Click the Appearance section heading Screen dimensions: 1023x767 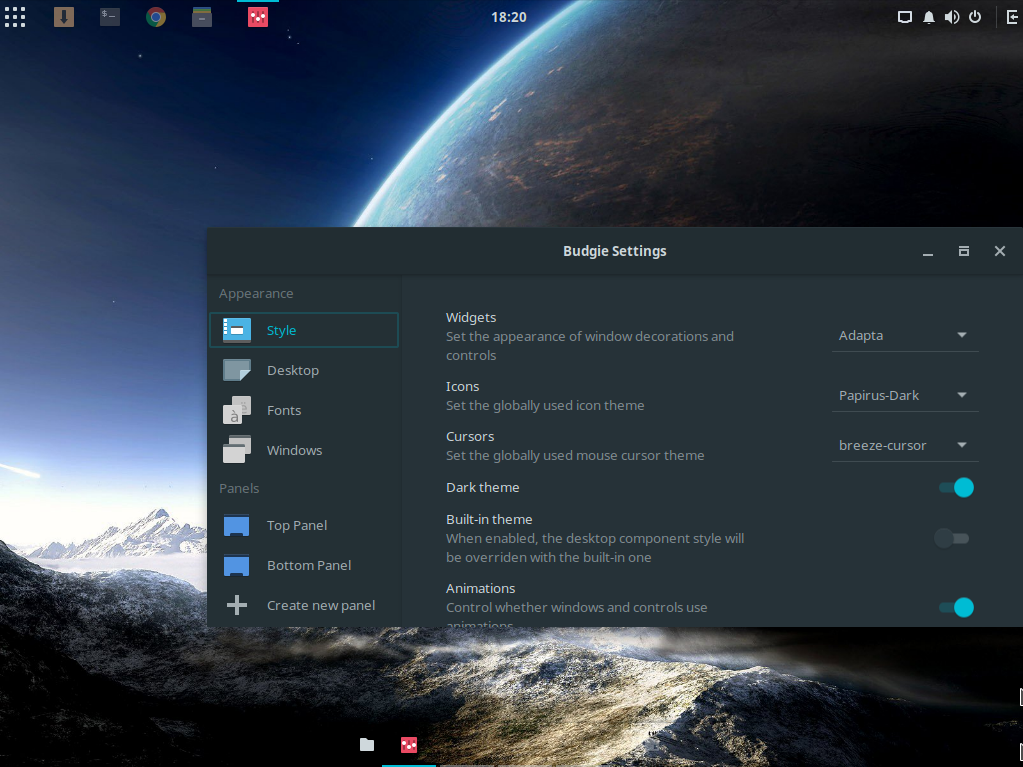pyautogui.click(x=256, y=293)
